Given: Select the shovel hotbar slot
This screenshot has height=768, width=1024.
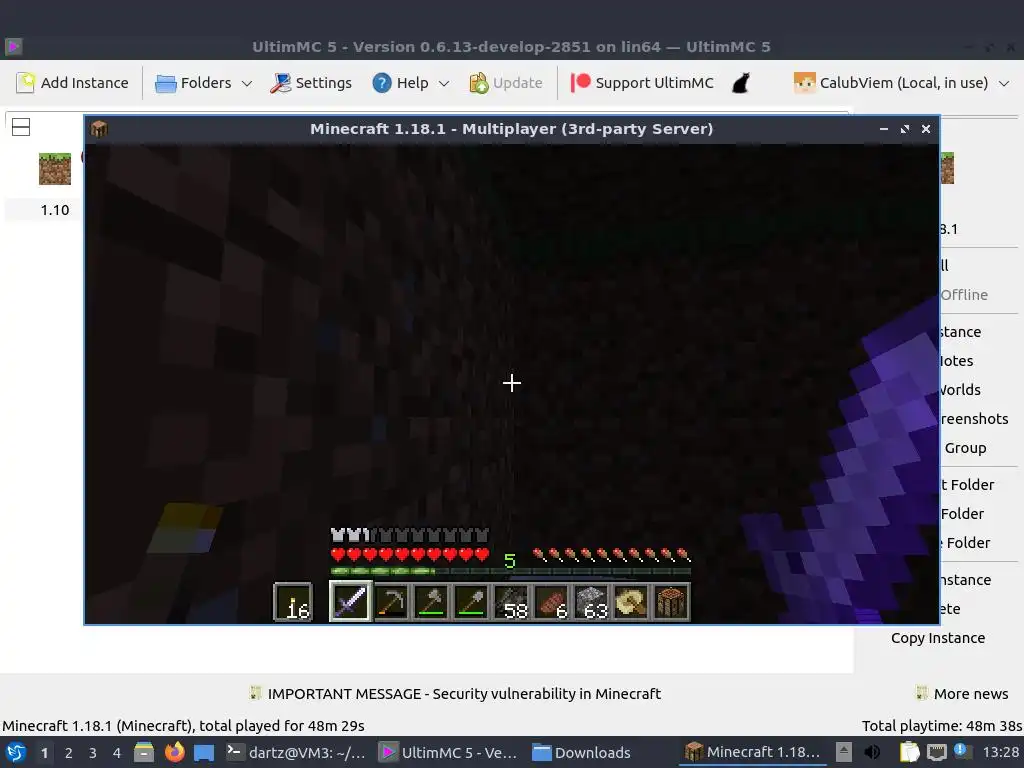Looking at the screenshot, I should click(471, 601).
